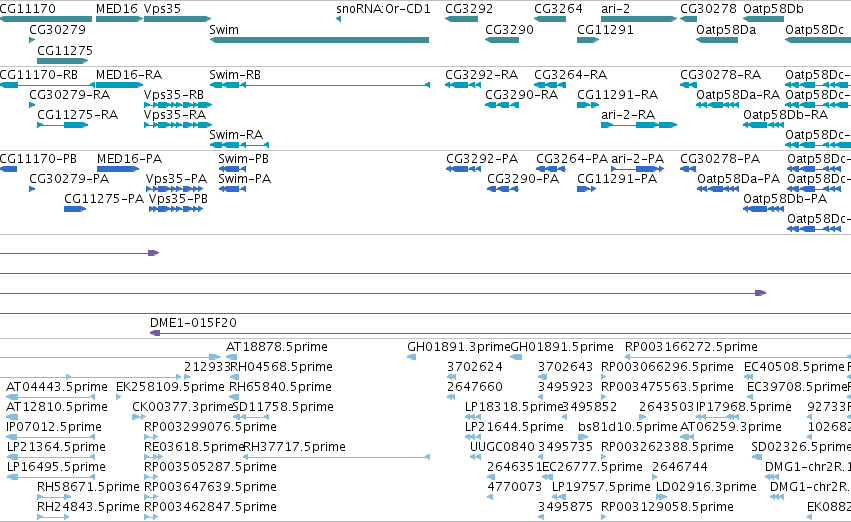The width and height of the screenshot is (851, 522).
Task: Select EST RP003462847.5prime
Action: [210, 507]
